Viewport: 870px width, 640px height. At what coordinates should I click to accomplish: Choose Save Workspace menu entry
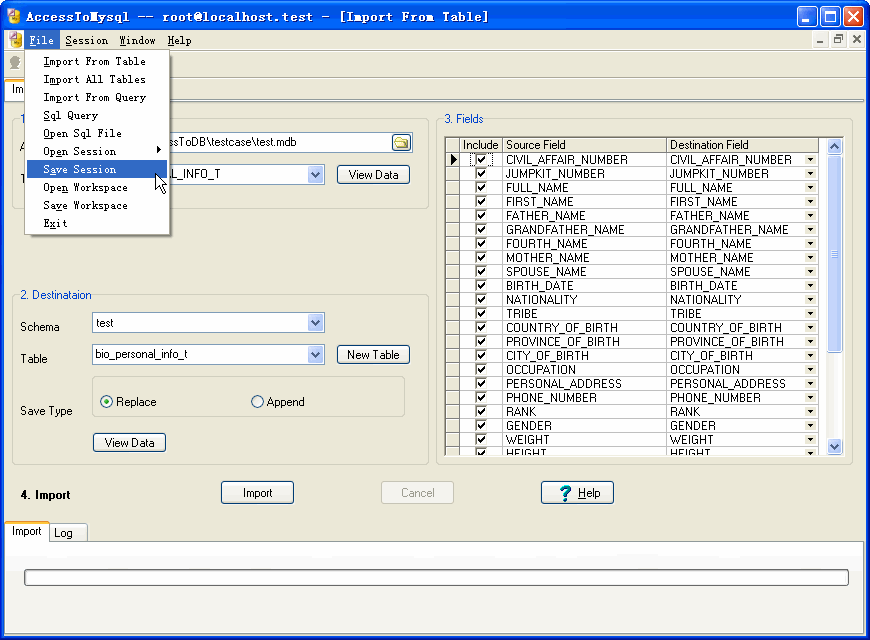tap(97, 205)
